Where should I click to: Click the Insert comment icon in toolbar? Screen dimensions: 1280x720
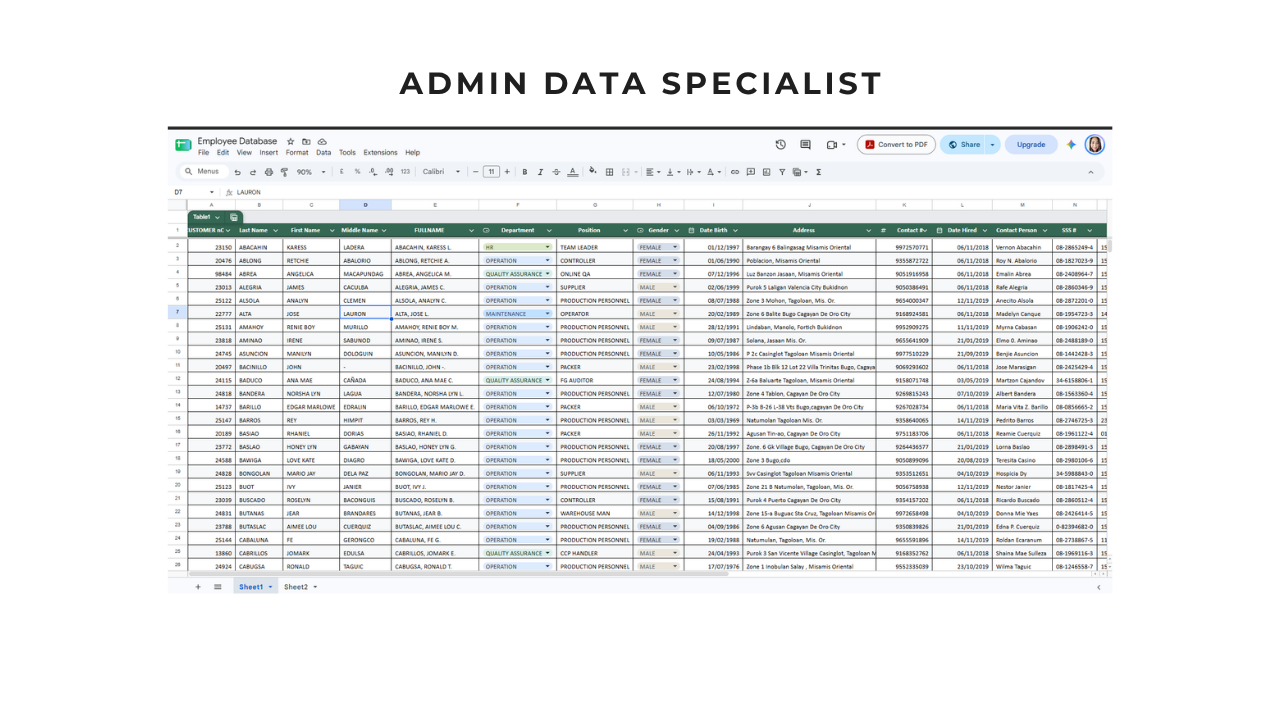tap(751, 172)
